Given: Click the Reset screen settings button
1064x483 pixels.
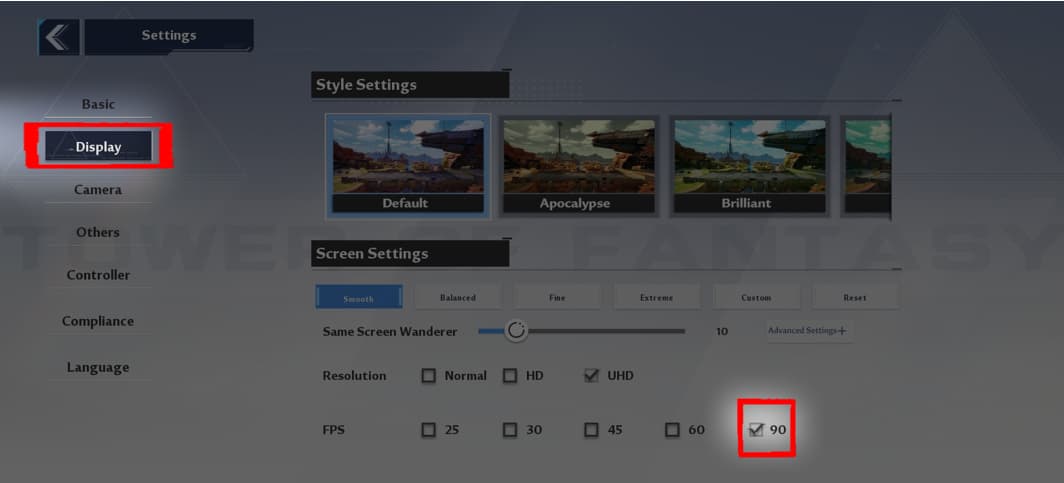Looking at the screenshot, I should pos(856,297).
